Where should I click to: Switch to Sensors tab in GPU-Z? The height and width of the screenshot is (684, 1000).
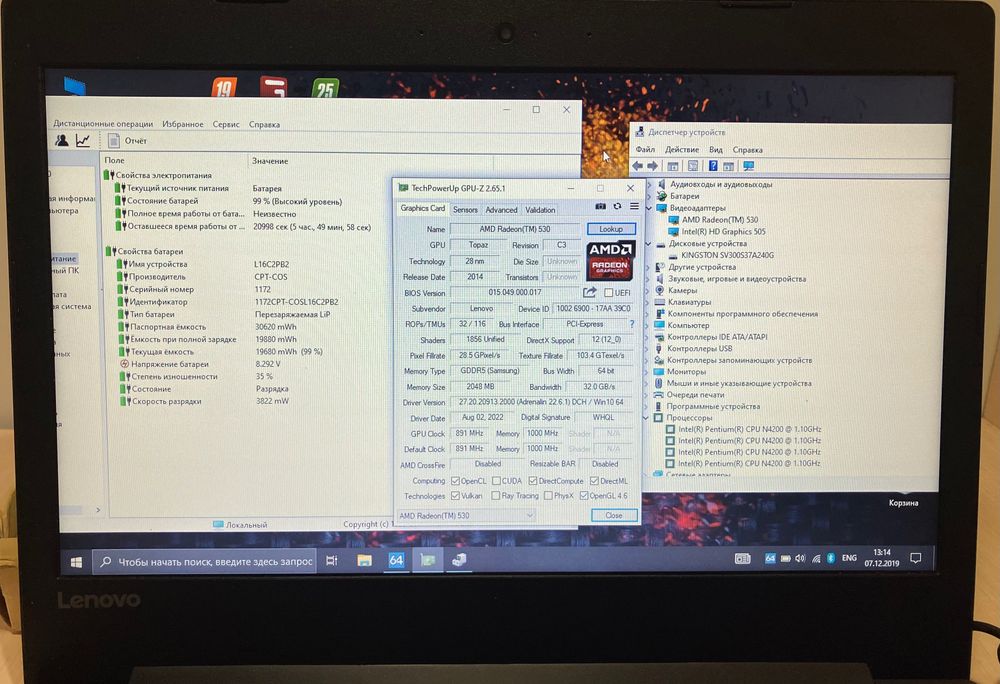[x=465, y=210]
